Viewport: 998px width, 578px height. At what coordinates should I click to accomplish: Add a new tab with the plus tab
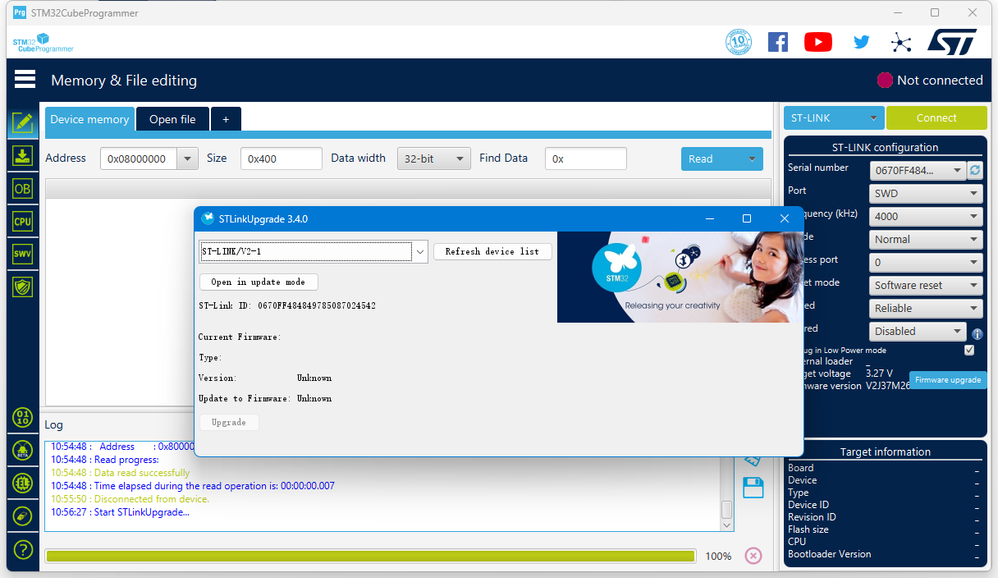tap(225, 119)
